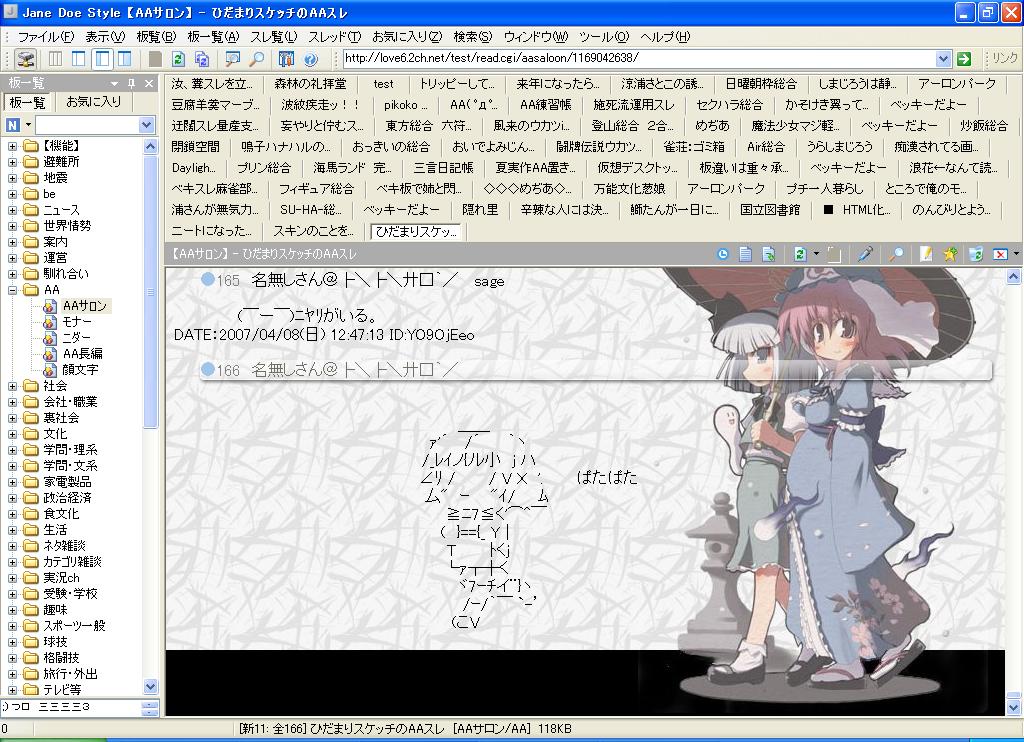Open the 表示(V) menu
This screenshot has height=742, width=1024.
coord(105,37)
